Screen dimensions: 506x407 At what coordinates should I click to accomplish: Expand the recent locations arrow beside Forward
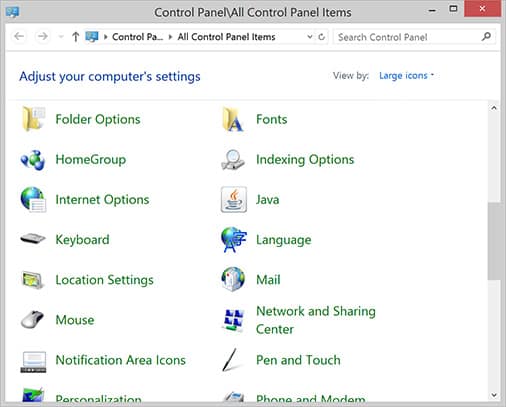coord(61,36)
